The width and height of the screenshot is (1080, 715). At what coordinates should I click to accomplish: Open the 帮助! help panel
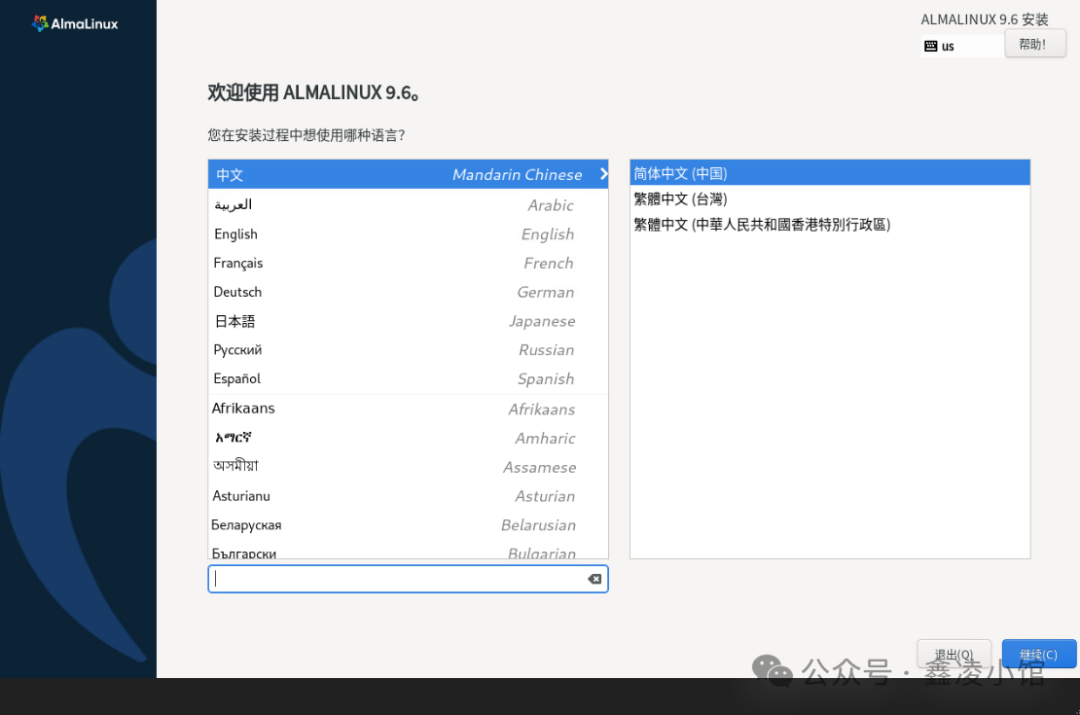(x=1035, y=43)
